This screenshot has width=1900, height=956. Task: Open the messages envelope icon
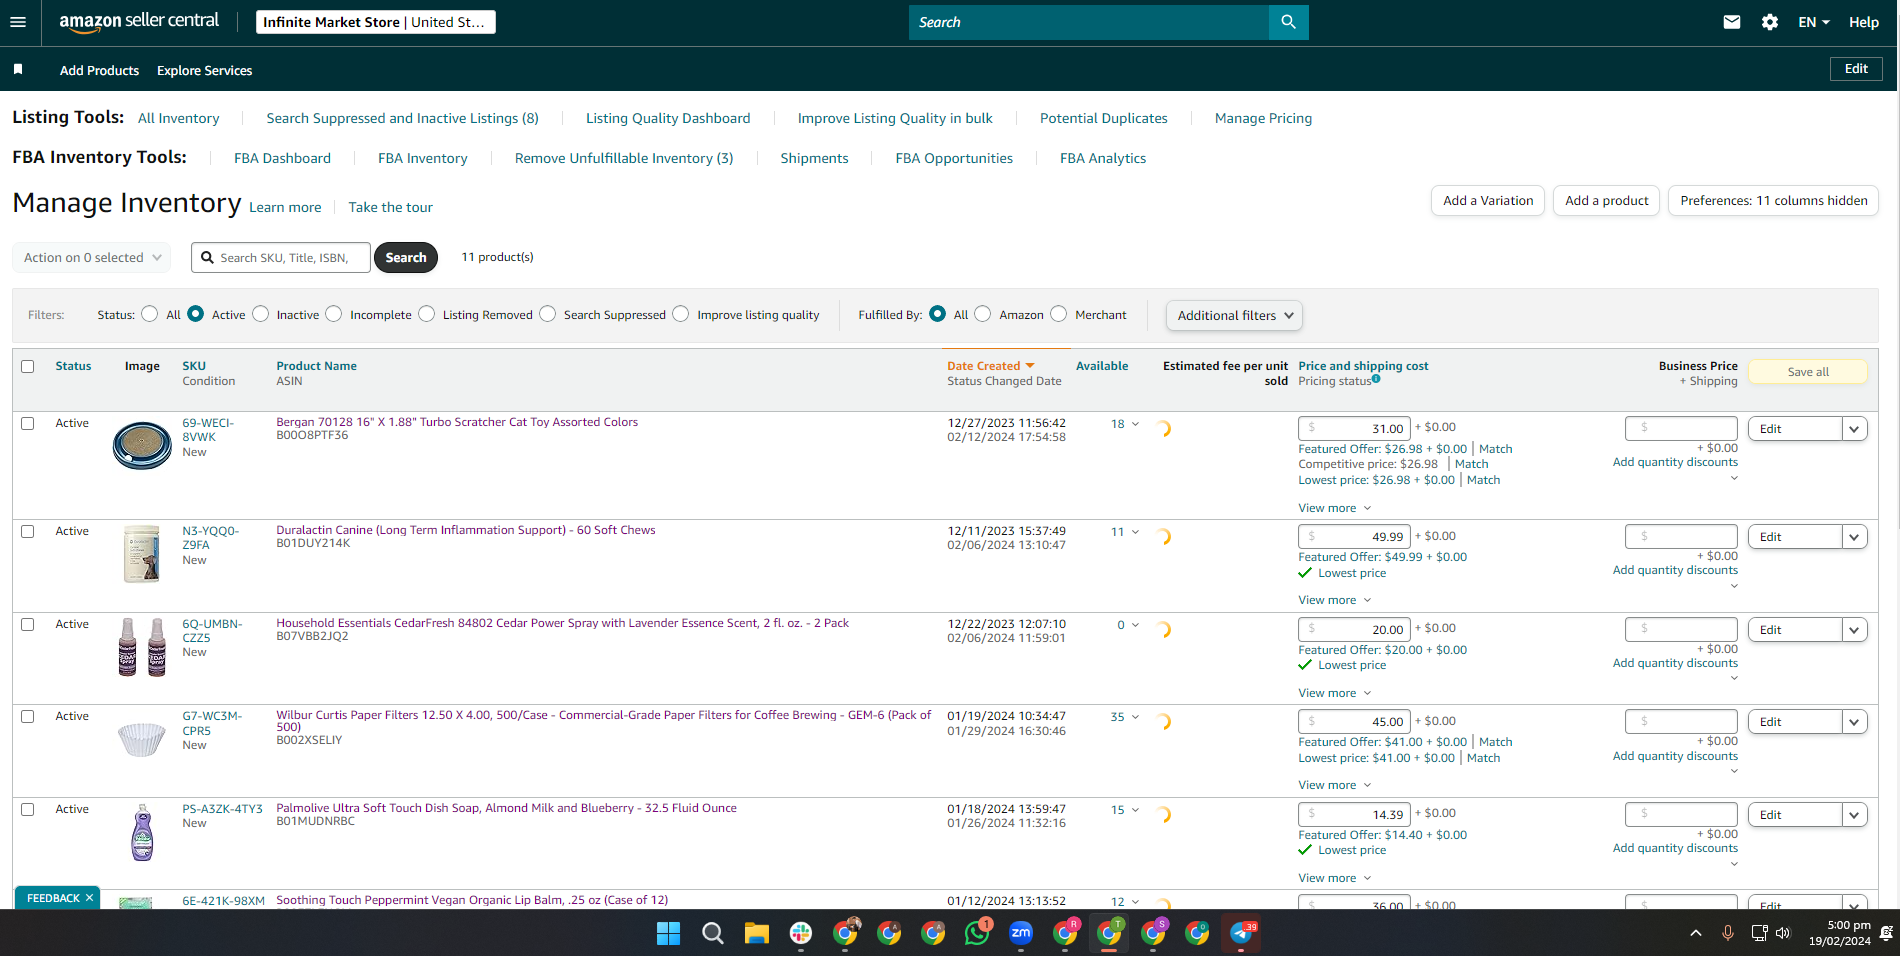click(1732, 22)
